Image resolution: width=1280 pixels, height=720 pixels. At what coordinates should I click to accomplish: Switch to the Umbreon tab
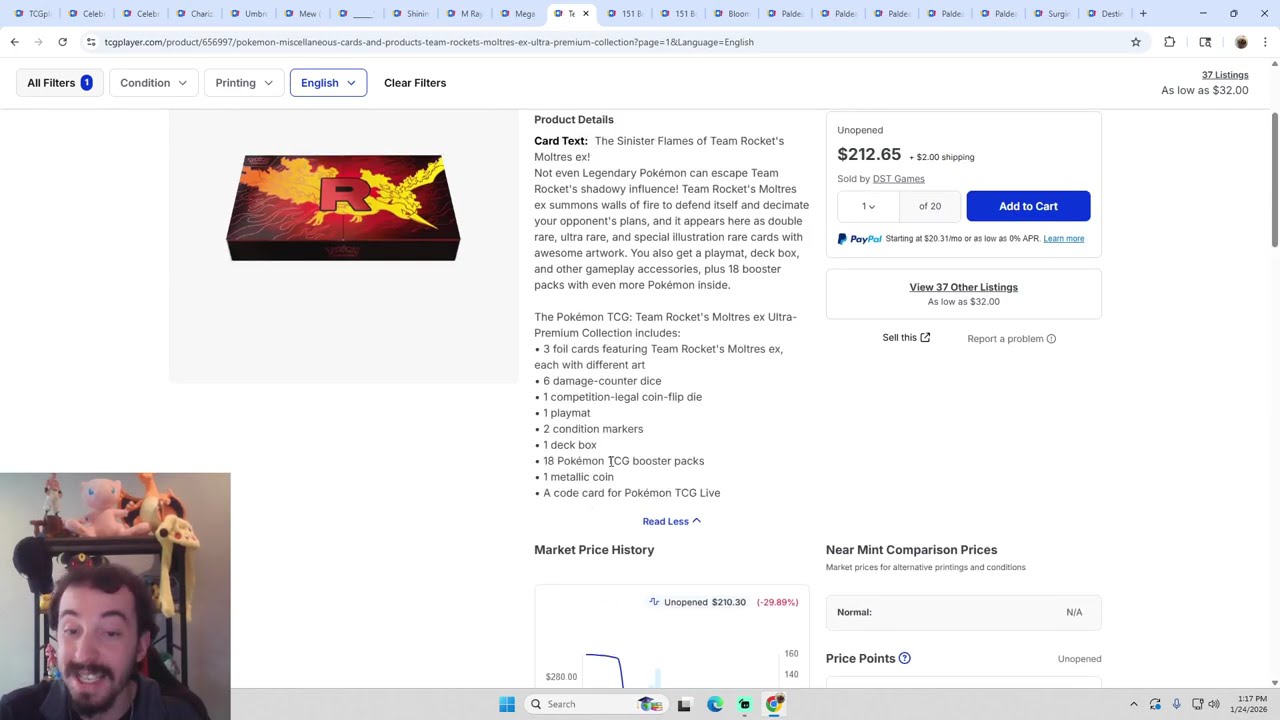(247, 14)
